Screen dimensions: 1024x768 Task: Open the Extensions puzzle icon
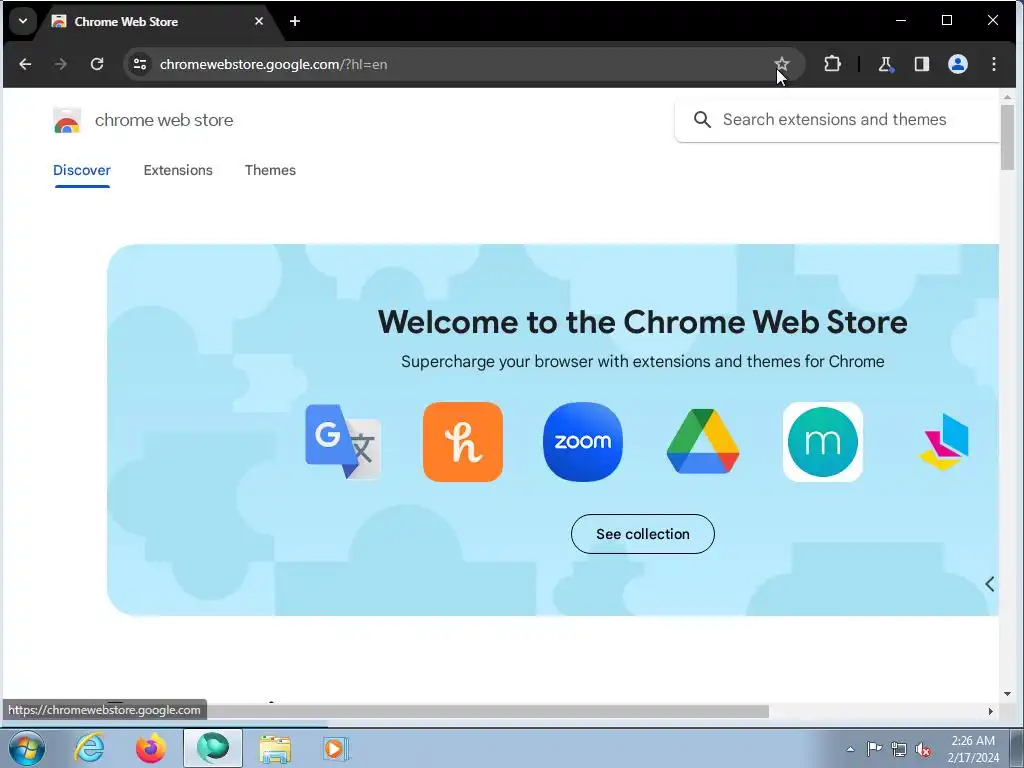832,64
